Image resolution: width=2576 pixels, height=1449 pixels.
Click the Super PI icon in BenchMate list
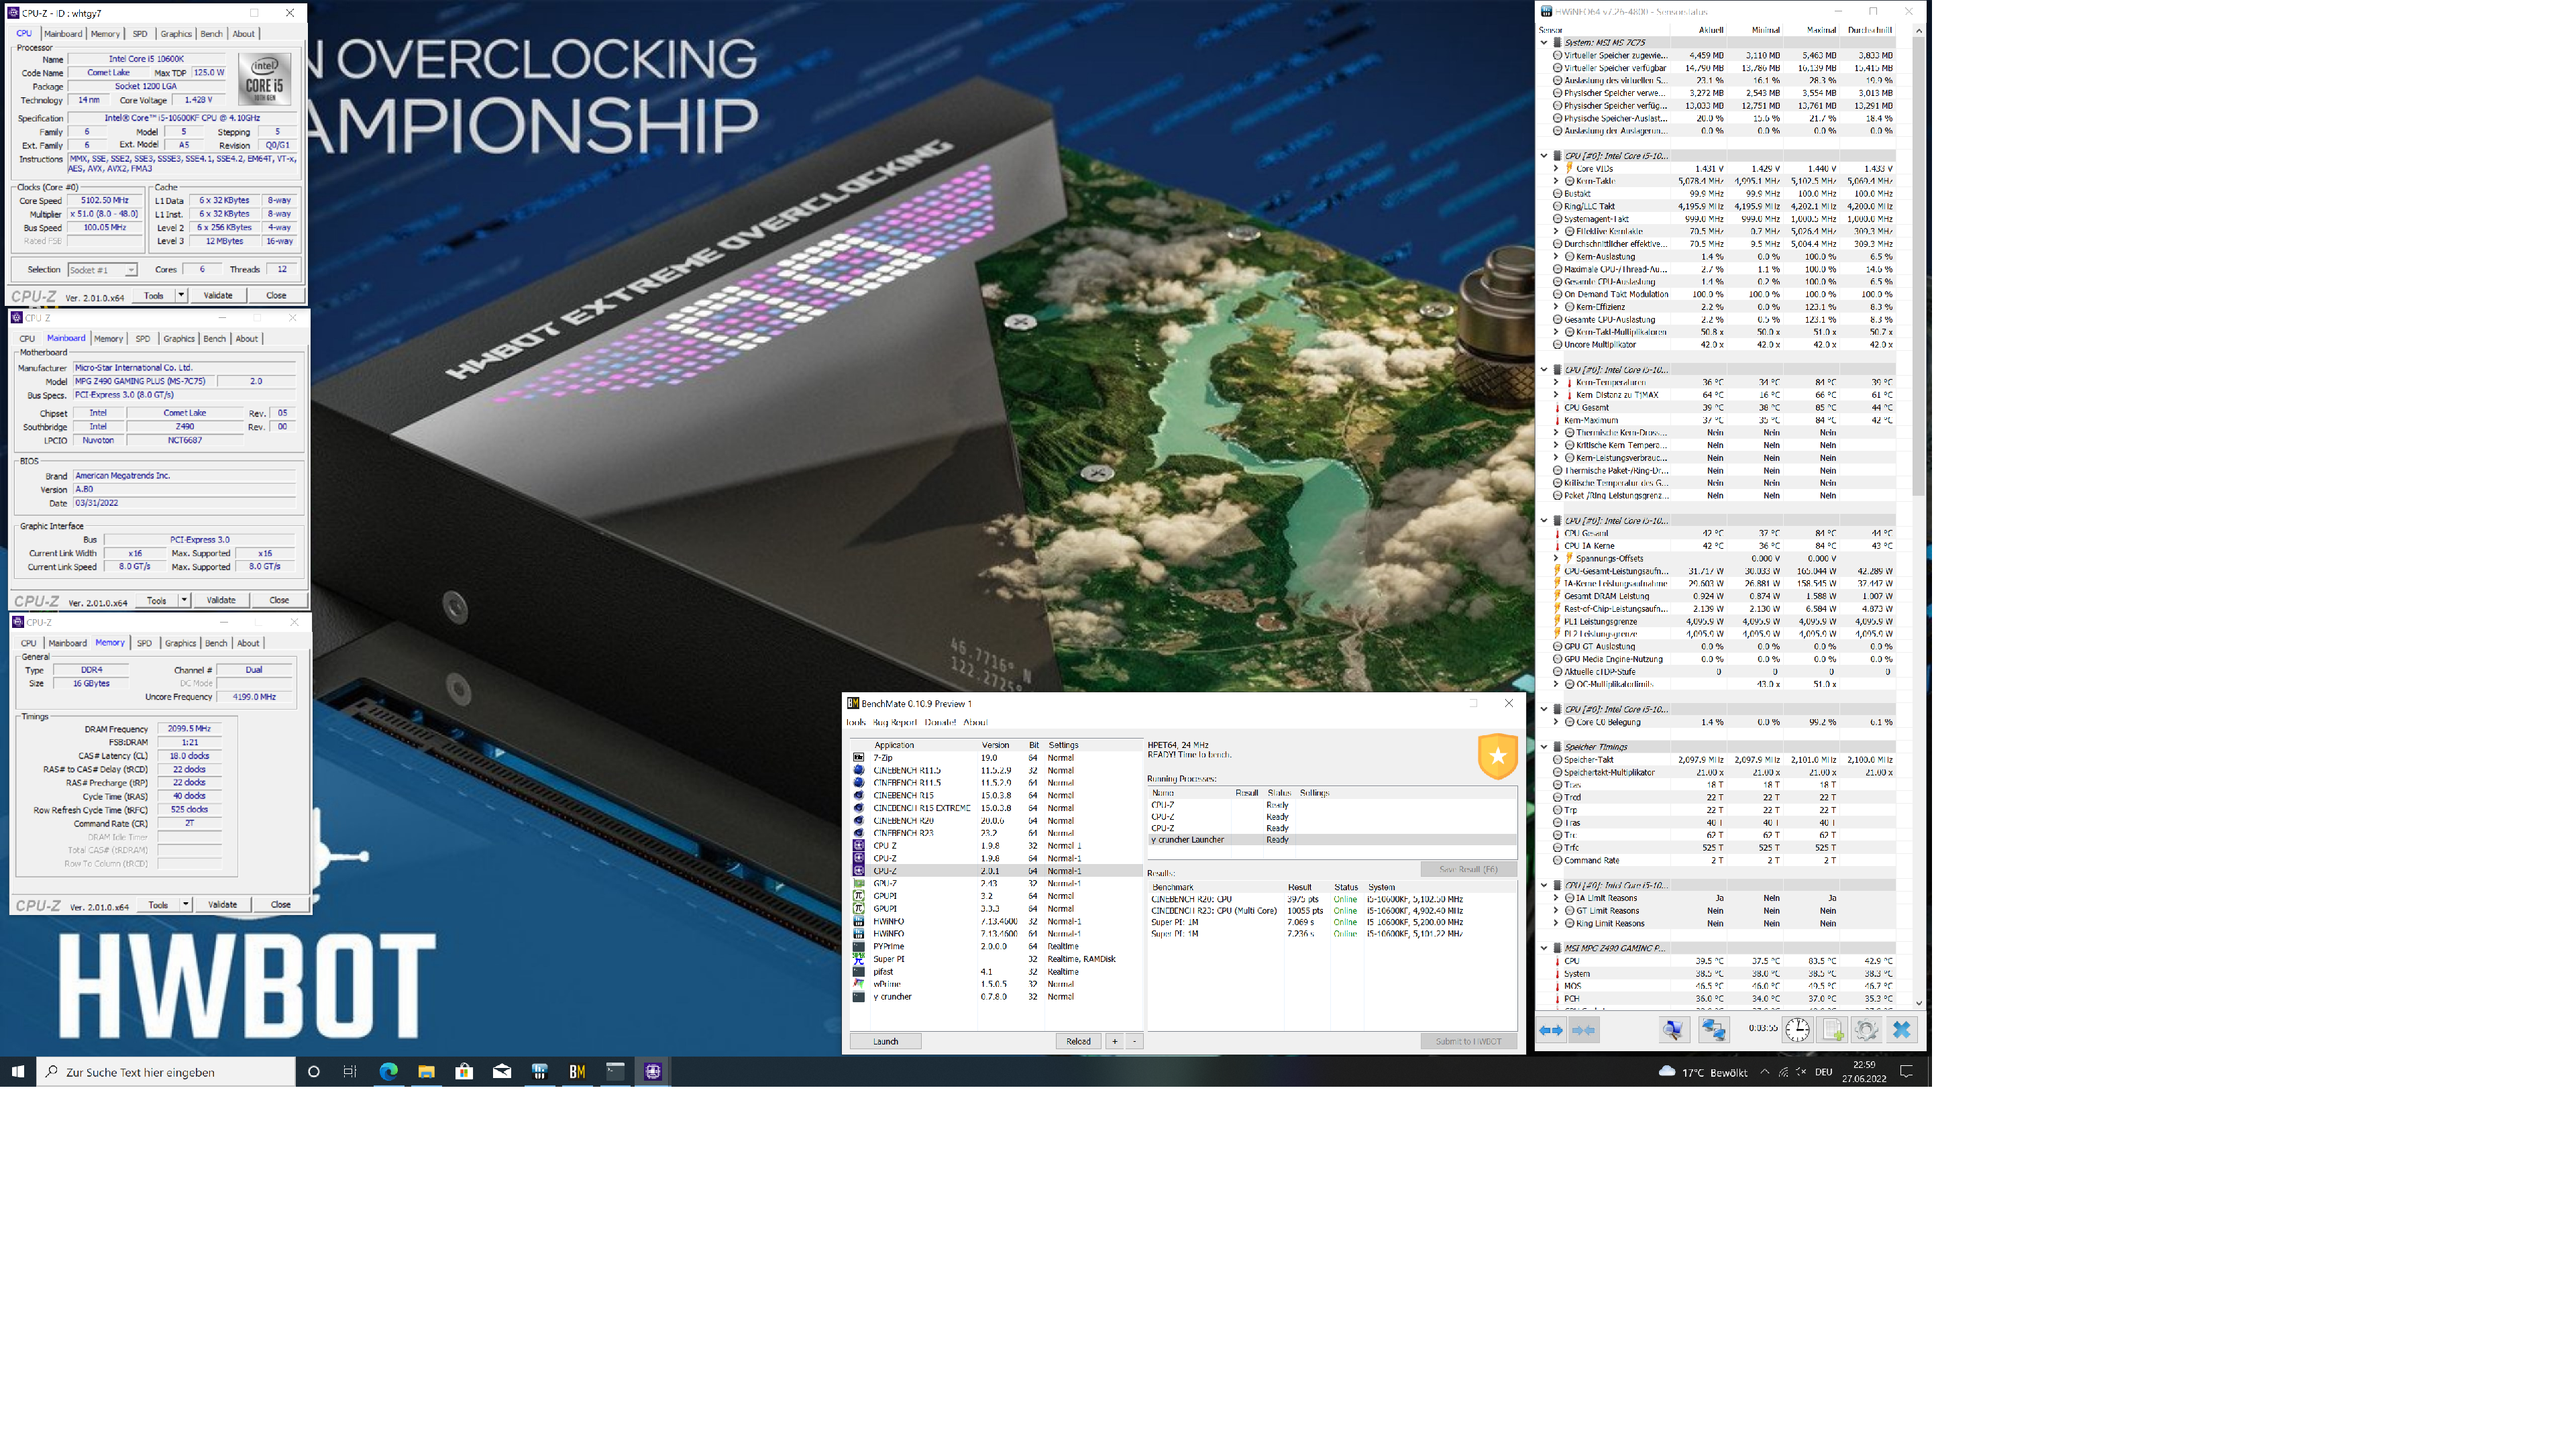(x=858, y=959)
